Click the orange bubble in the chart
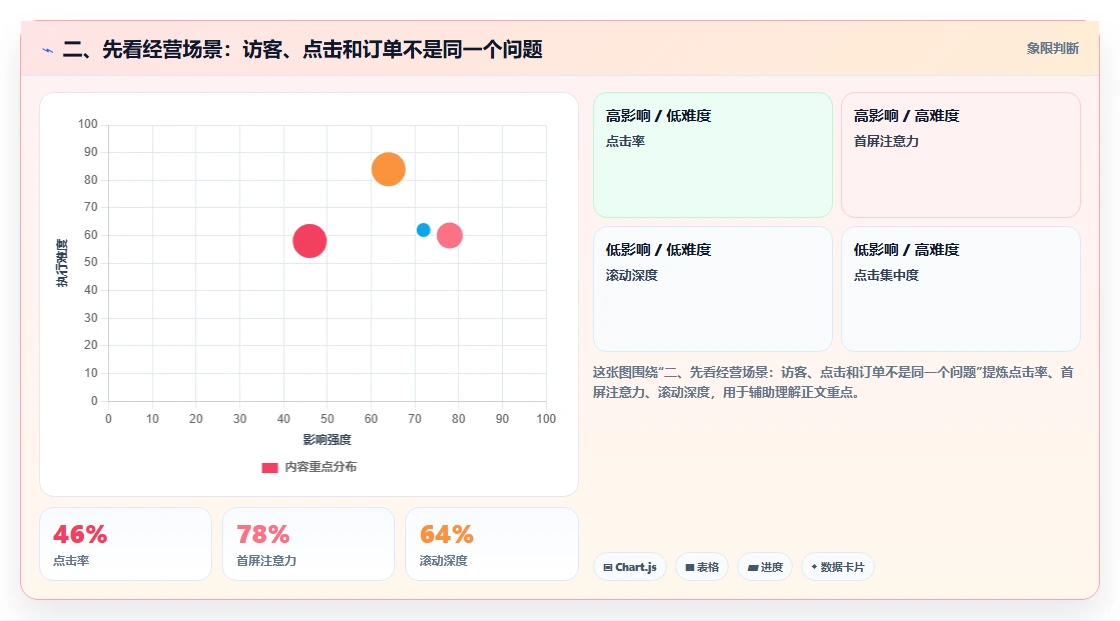The image size is (1120, 621). pyautogui.click(x=389, y=169)
